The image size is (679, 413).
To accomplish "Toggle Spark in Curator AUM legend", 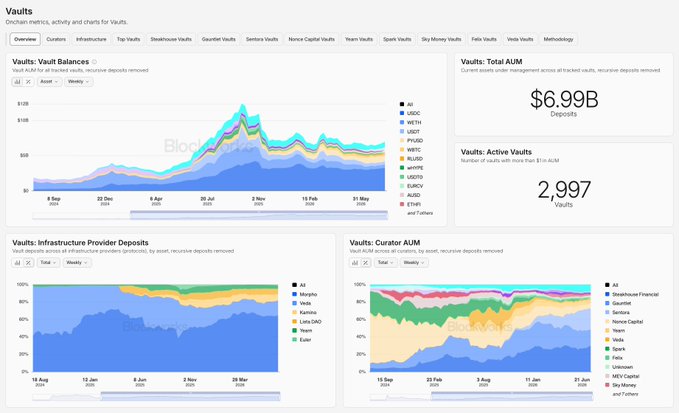I will pos(615,349).
